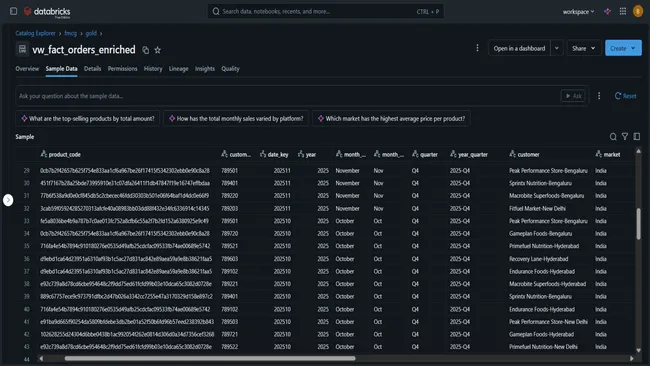
Task: Ask which market has highest average price
Action: pyautogui.click(x=391, y=119)
